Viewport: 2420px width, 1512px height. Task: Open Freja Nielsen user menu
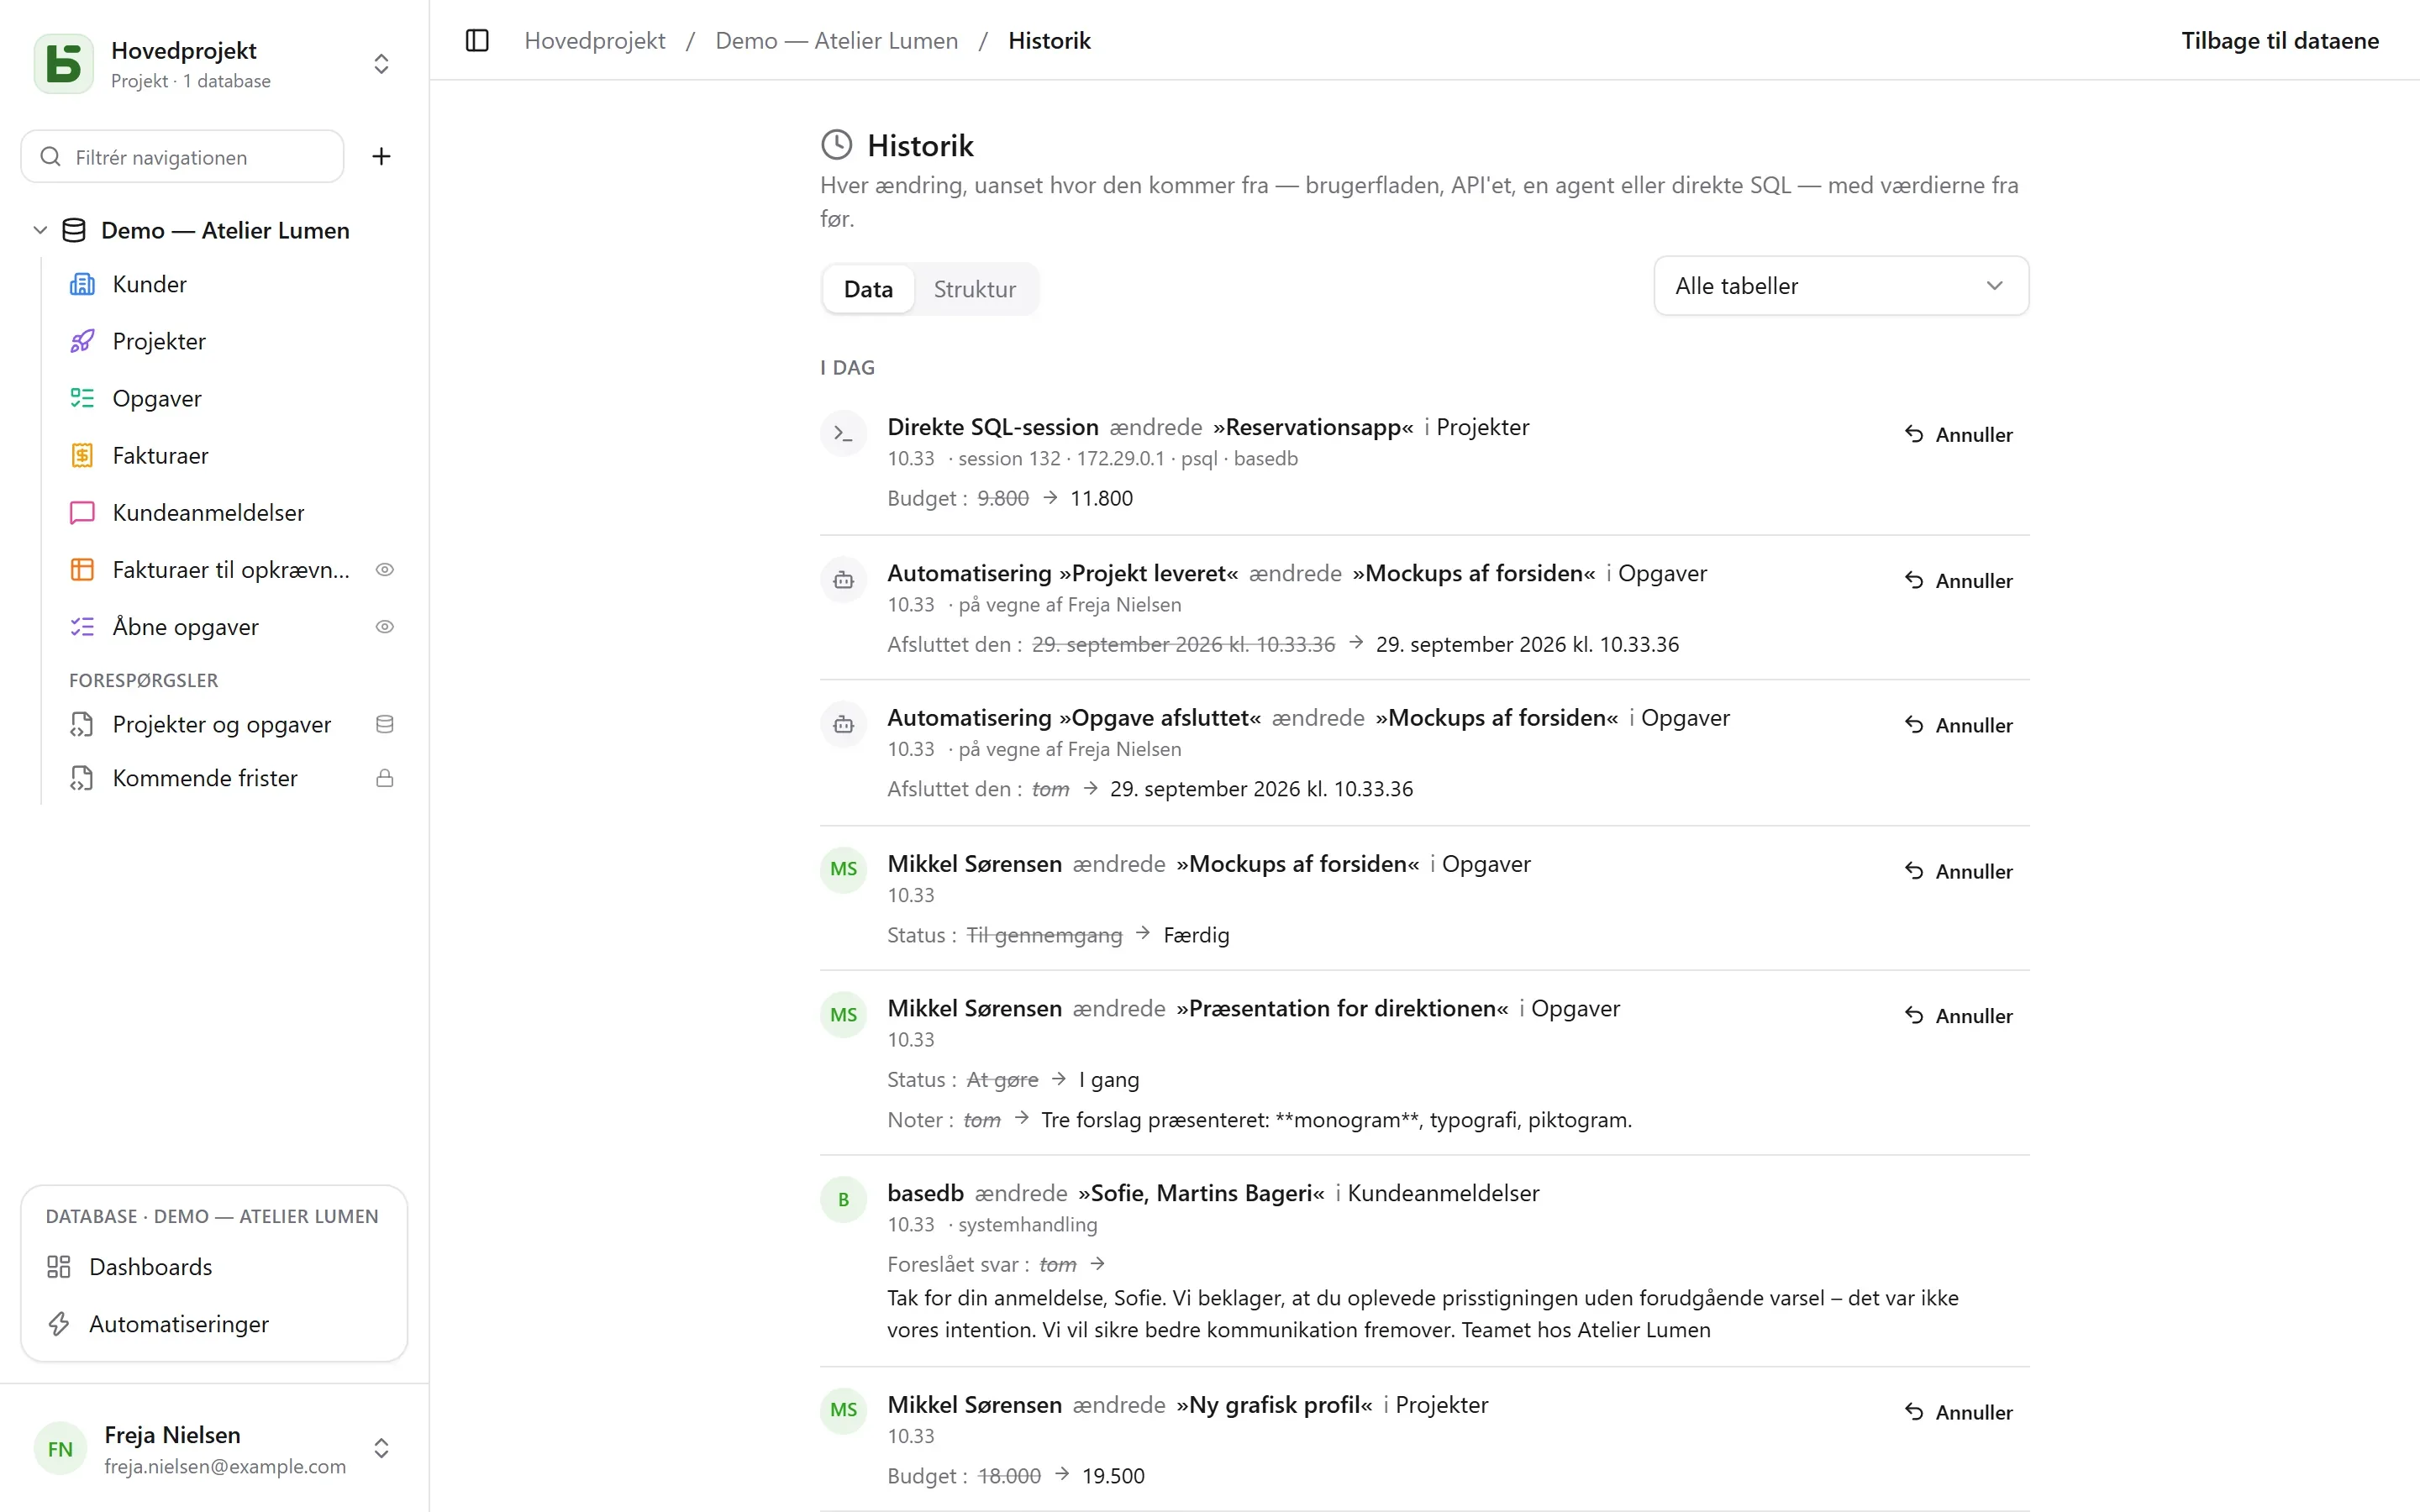coord(214,1448)
